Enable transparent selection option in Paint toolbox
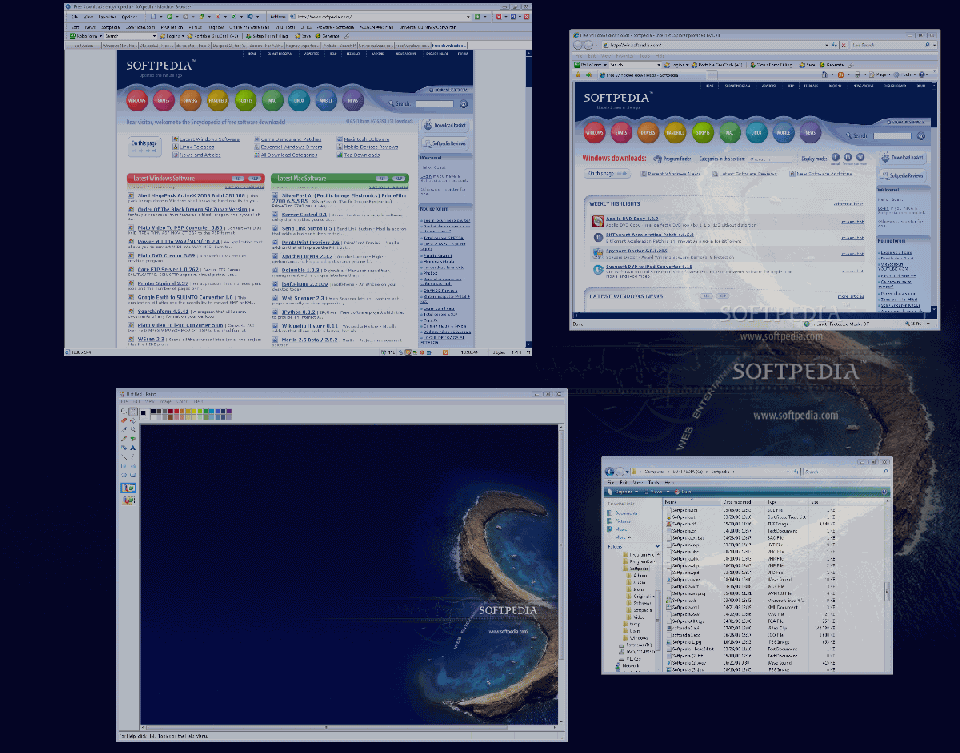The image size is (960, 753). [128, 500]
